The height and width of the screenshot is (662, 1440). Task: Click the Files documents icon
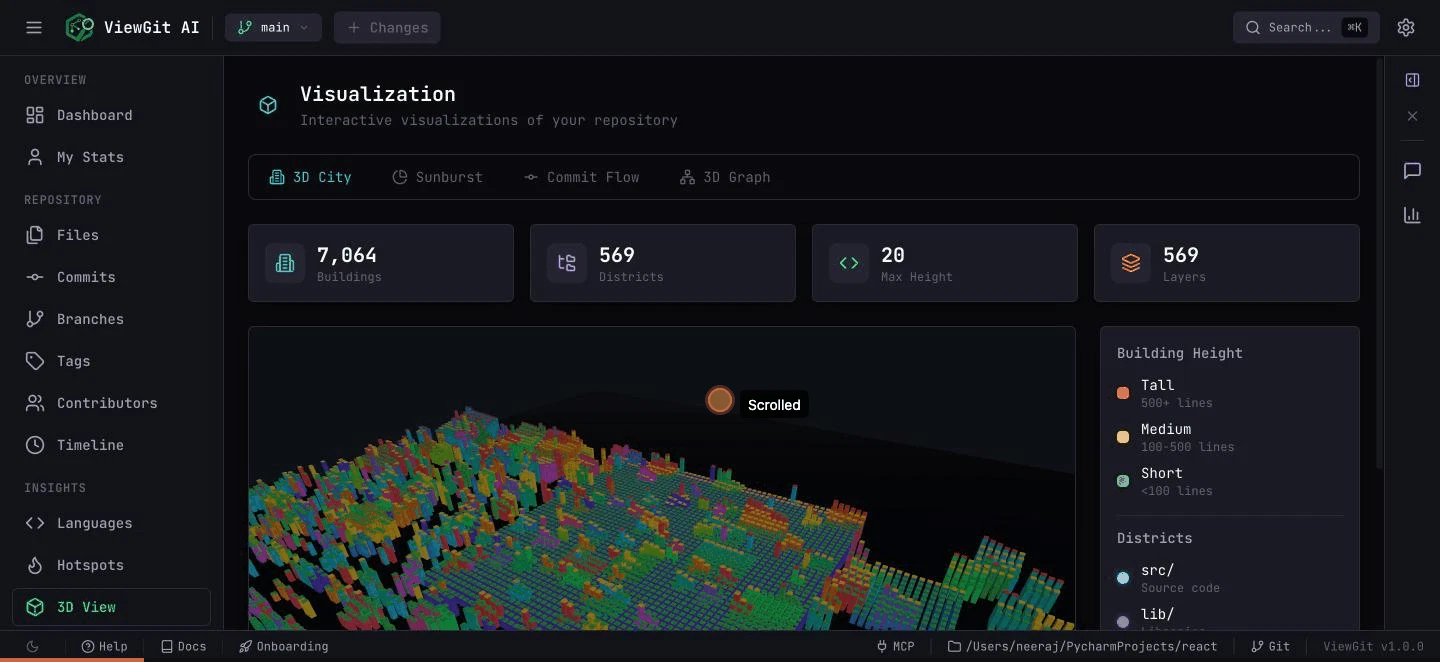click(35, 235)
